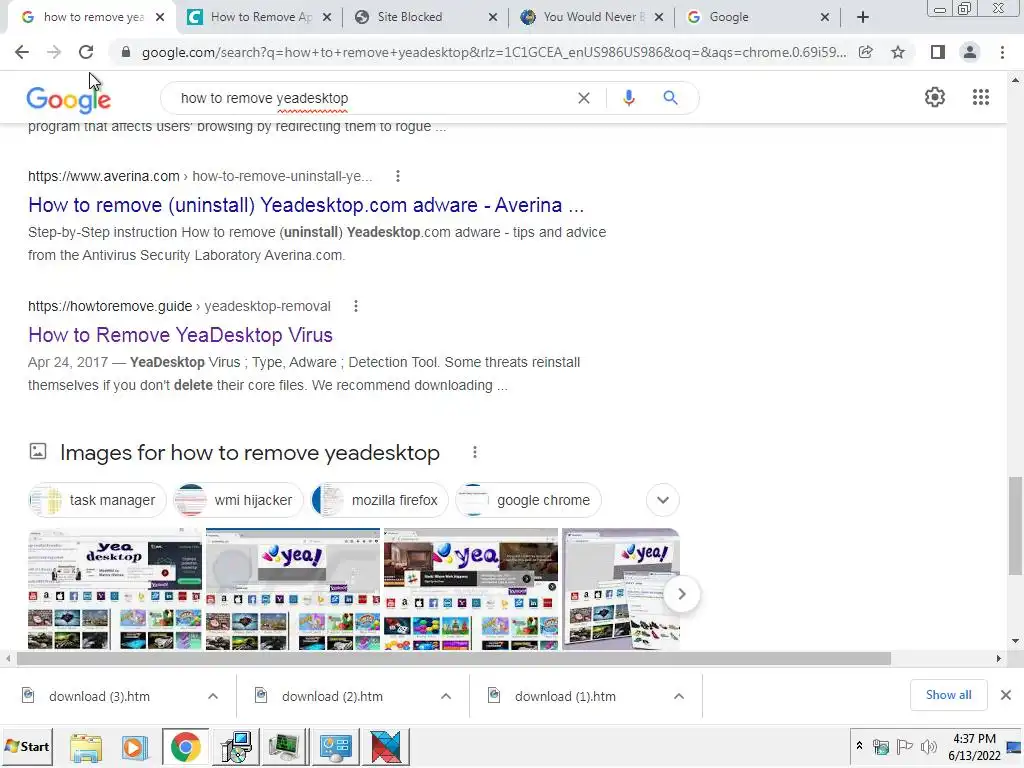This screenshot has width=1024, height=768.
Task: Open third yea! image thumbnail
Action: pos(471,589)
